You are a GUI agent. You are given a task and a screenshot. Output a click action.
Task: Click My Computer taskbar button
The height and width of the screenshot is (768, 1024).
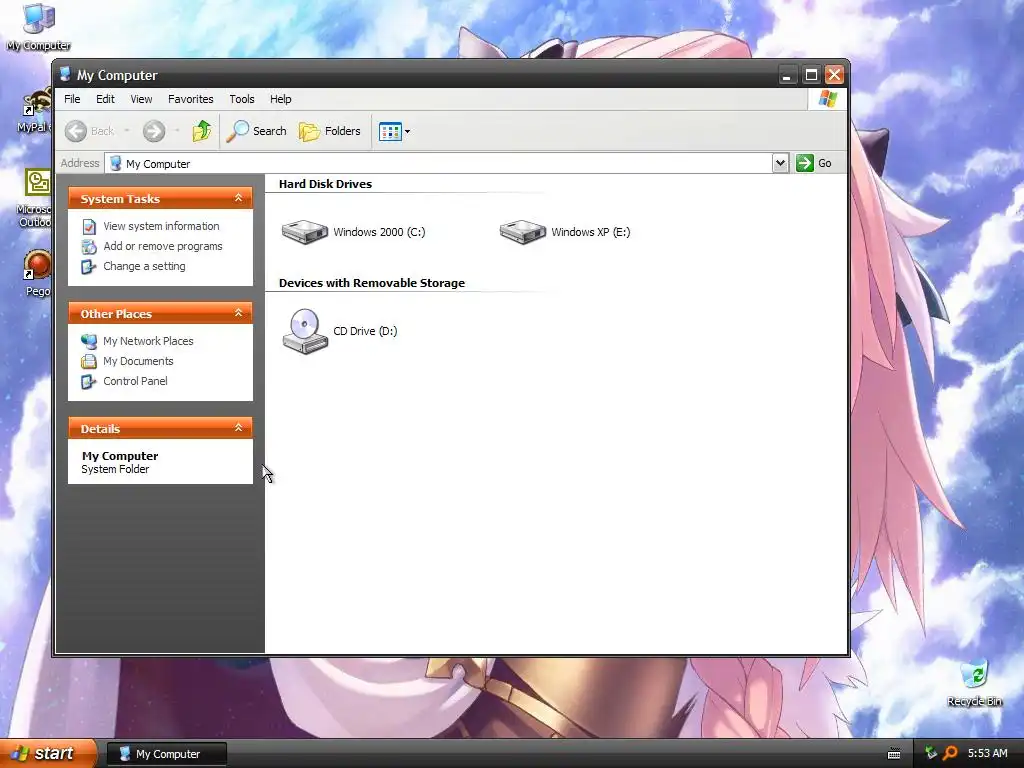click(167, 754)
